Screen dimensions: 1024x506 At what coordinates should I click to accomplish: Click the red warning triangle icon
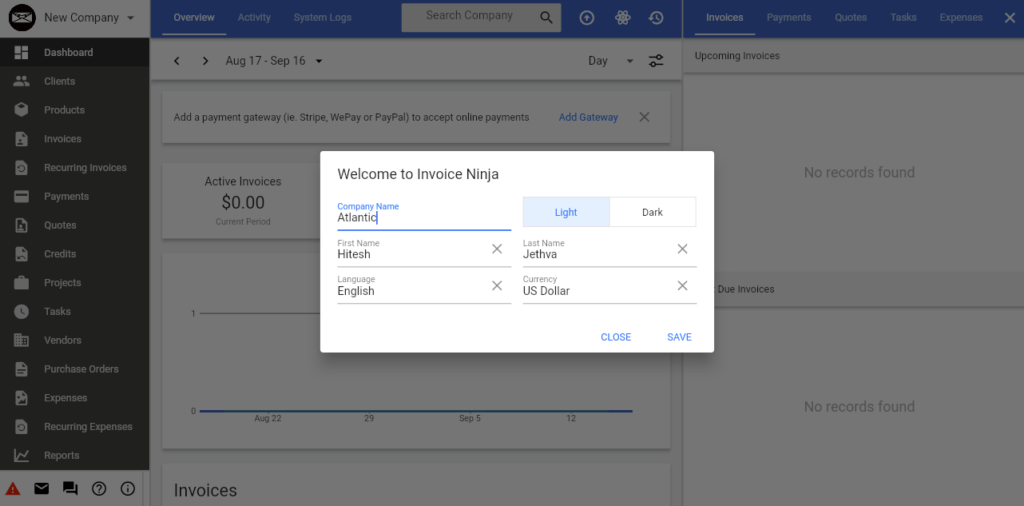pos(13,488)
